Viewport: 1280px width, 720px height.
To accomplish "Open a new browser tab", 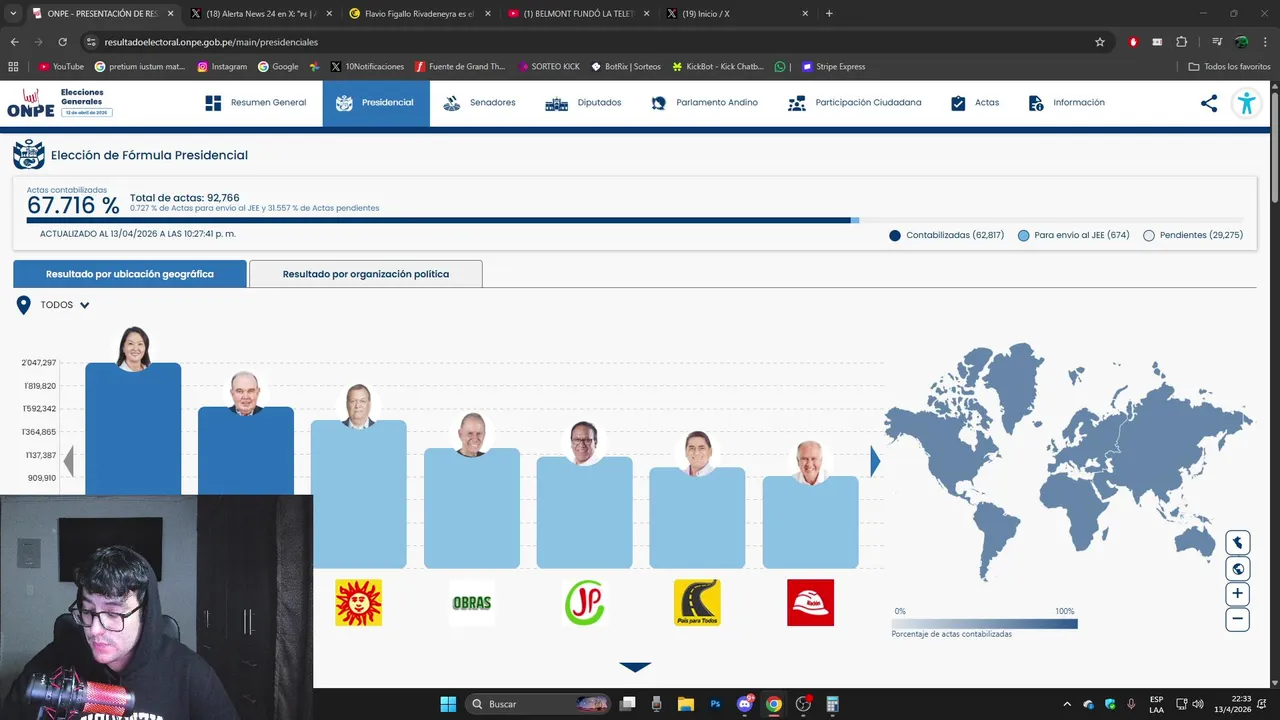I will click(829, 13).
